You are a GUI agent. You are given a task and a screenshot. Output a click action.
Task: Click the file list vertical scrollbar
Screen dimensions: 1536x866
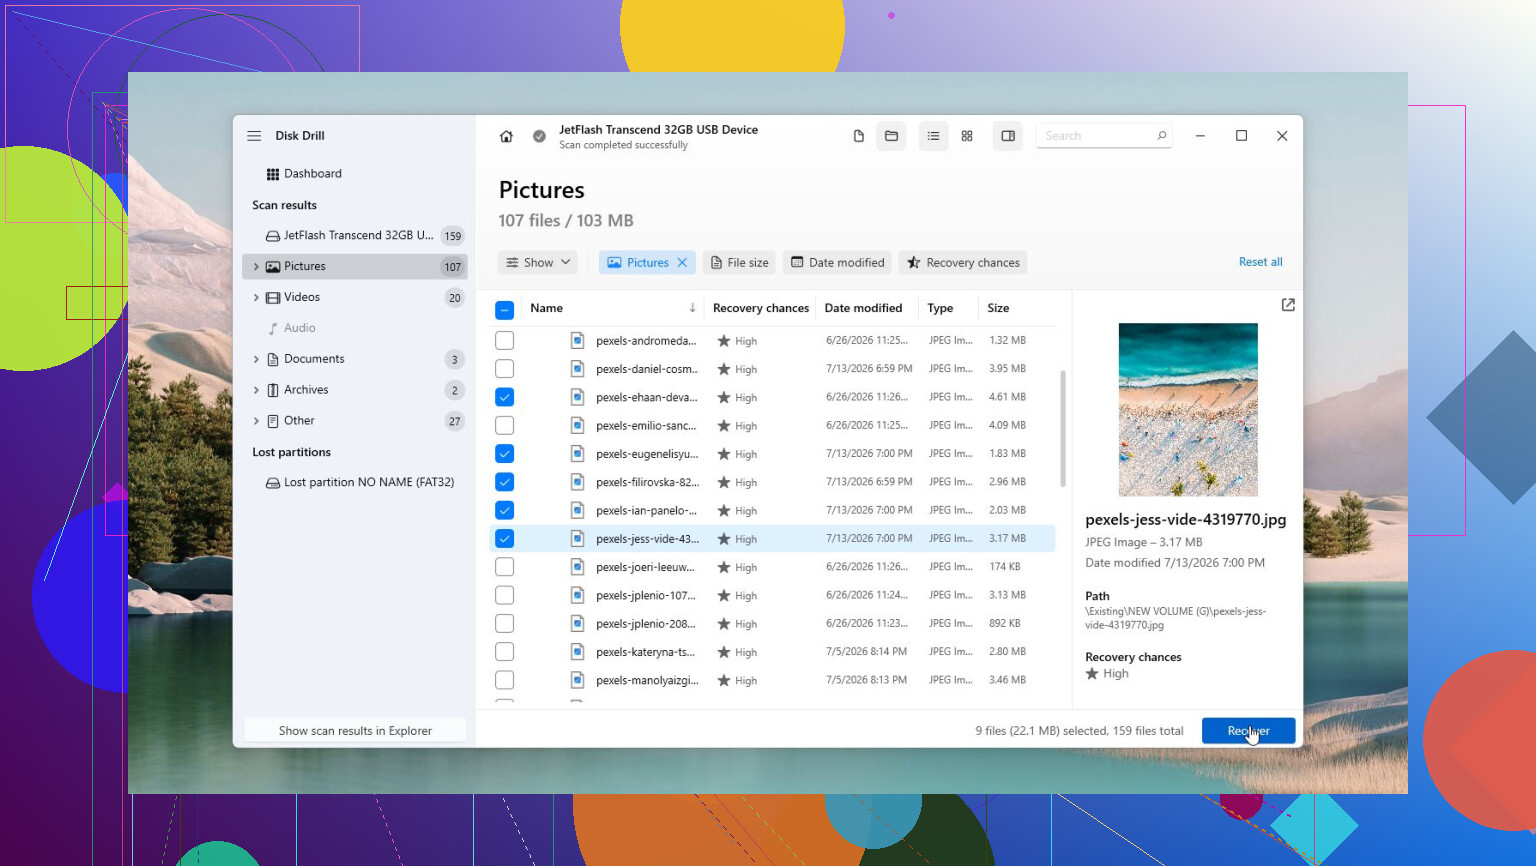(1063, 428)
